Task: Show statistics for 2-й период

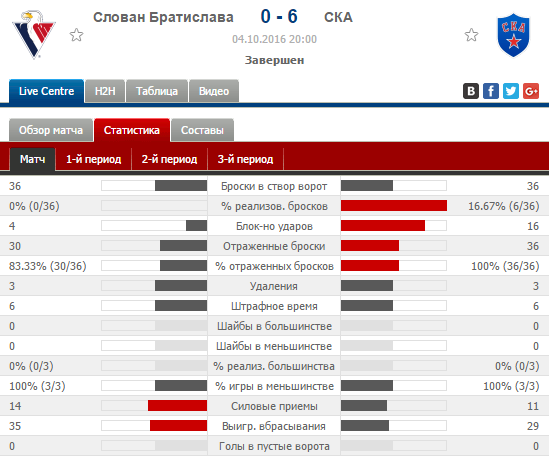Action: [169, 159]
